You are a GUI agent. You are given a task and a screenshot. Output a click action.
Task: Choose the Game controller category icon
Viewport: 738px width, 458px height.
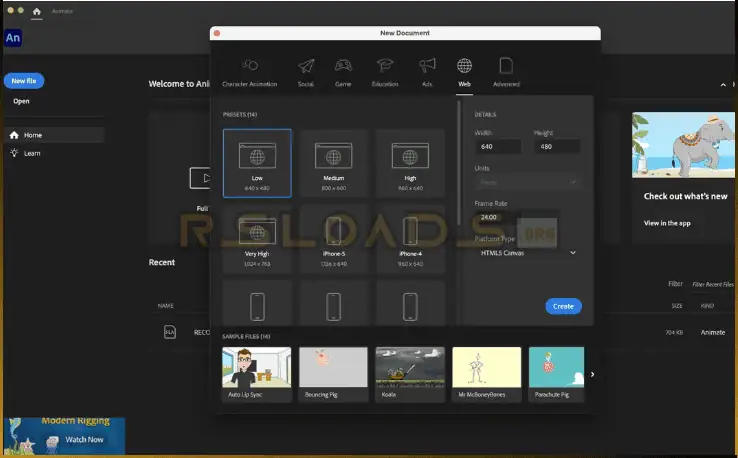[x=343, y=67]
